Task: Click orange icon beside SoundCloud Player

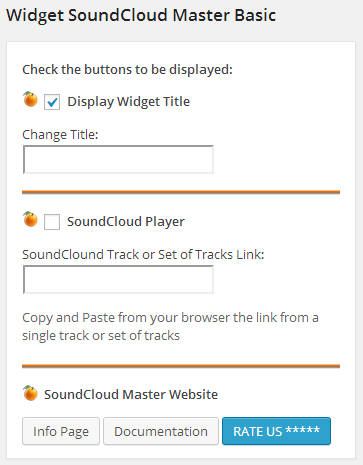Action: pos(30,219)
